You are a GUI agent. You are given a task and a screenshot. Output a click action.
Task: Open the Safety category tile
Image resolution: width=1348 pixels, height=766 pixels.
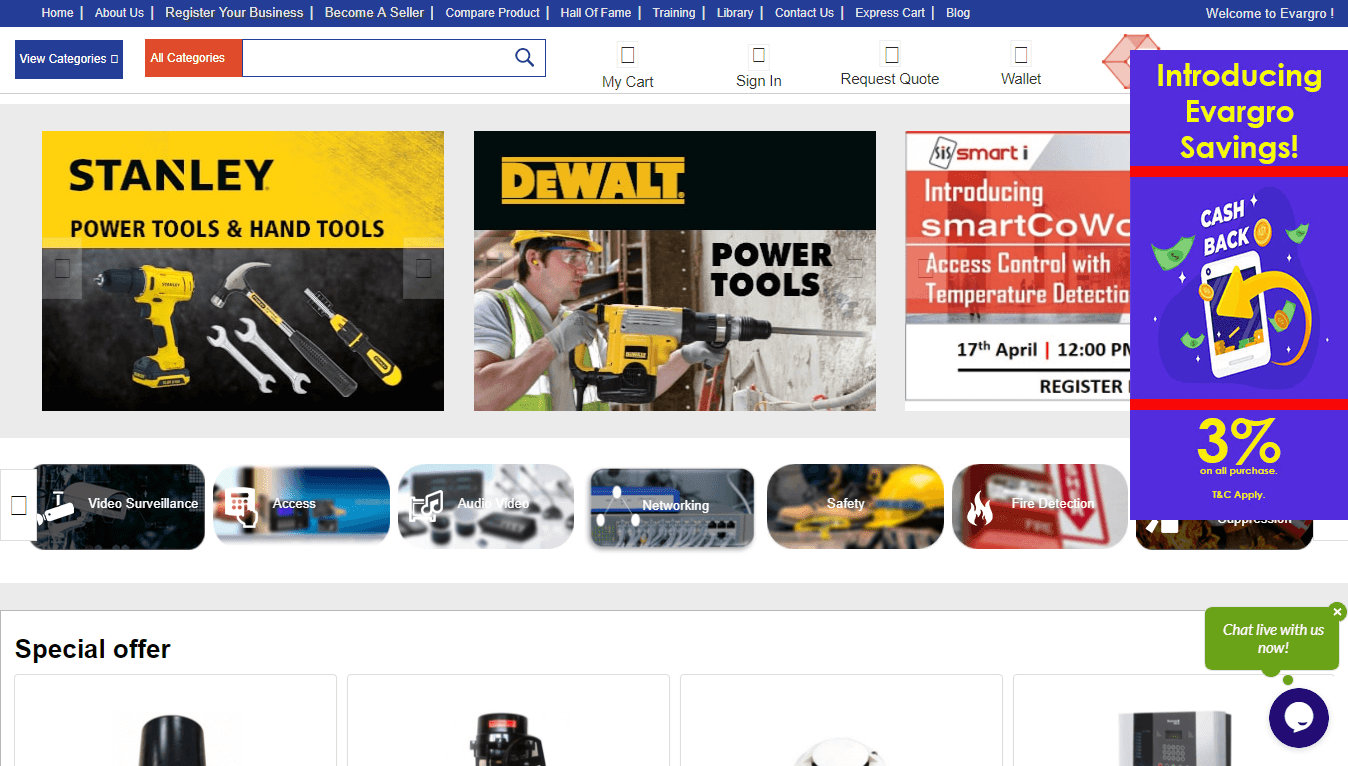(855, 506)
